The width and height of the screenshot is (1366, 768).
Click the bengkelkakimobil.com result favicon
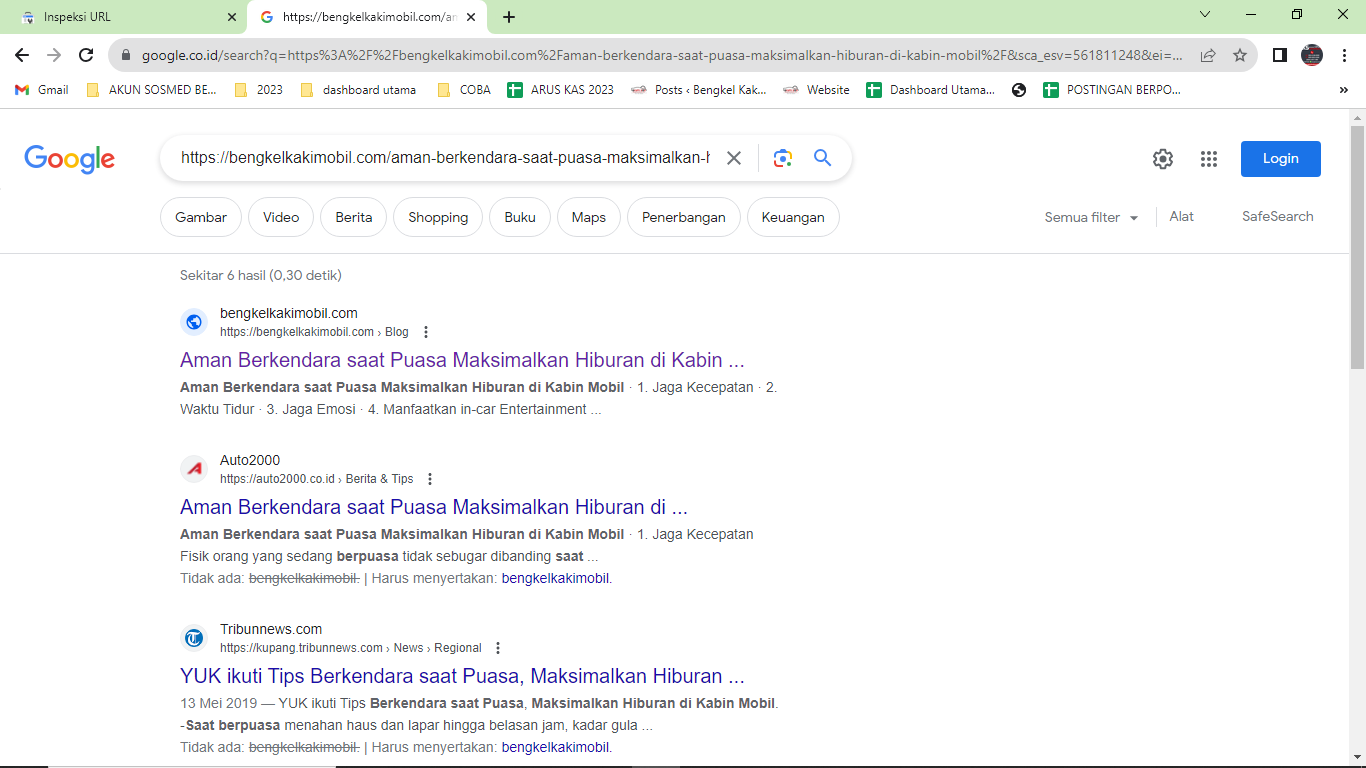point(194,322)
